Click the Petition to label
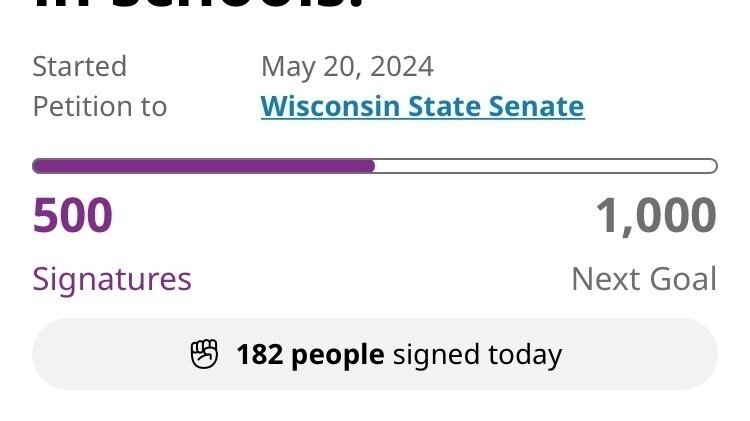Image resolution: width=750 pixels, height=421 pixels. [100, 106]
